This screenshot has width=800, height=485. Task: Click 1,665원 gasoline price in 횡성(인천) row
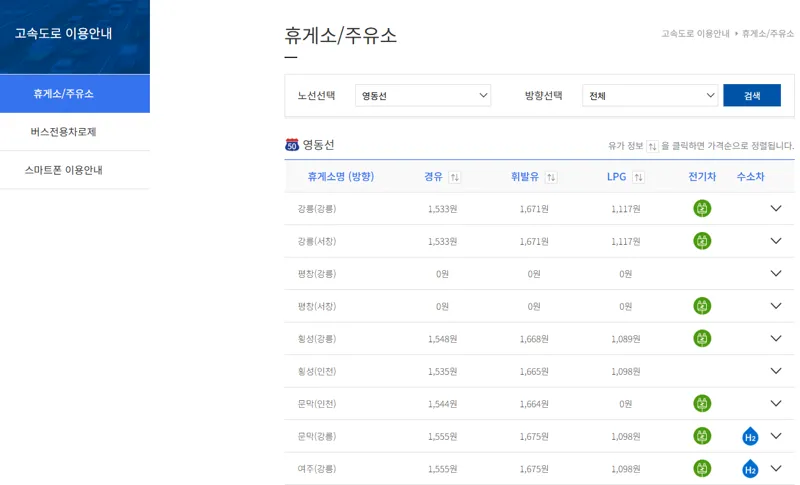(534, 372)
